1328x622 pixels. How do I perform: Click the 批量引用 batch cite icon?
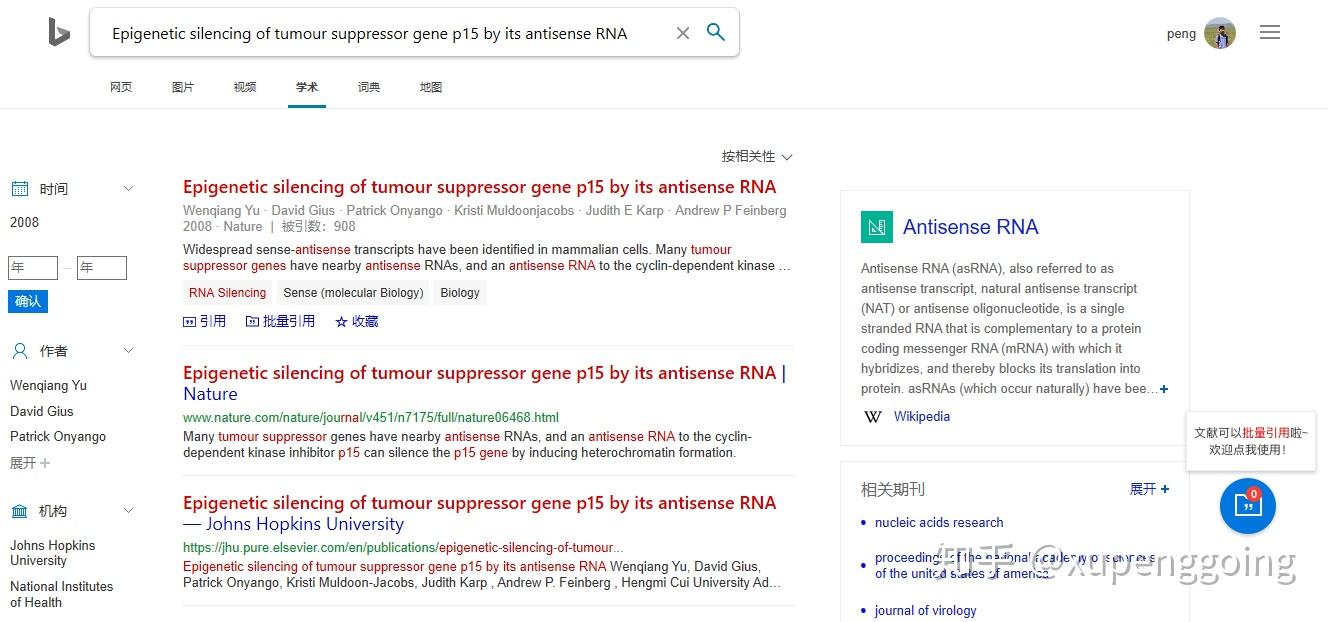[x=252, y=322]
